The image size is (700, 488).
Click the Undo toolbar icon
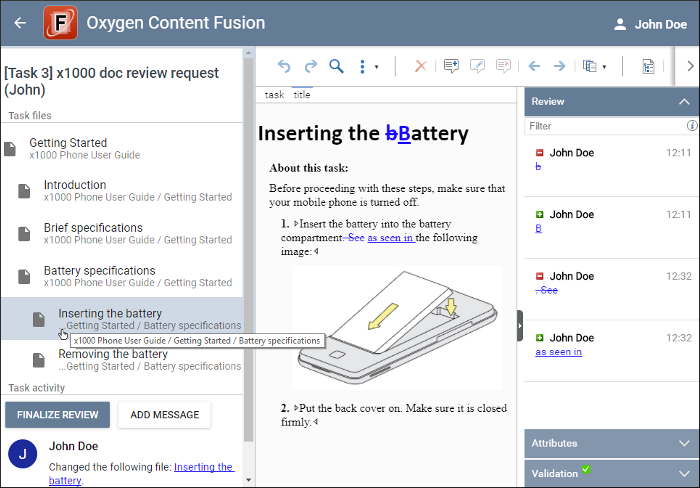(284, 67)
